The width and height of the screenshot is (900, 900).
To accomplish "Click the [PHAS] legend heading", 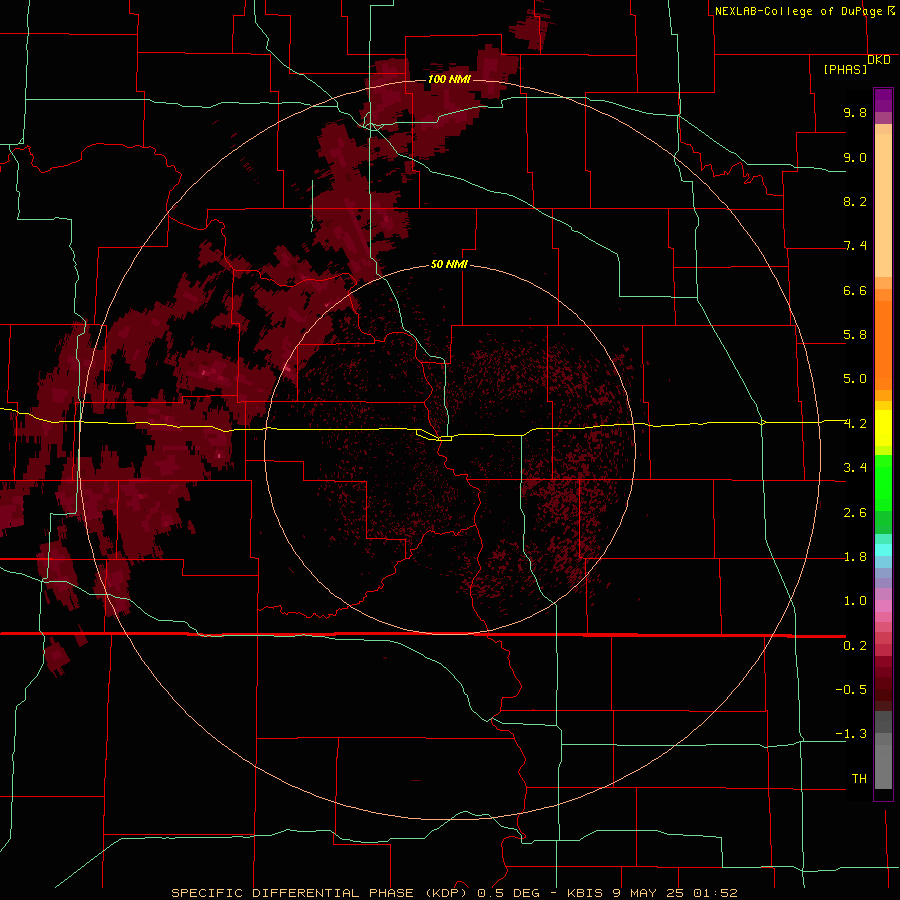I will (845, 69).
